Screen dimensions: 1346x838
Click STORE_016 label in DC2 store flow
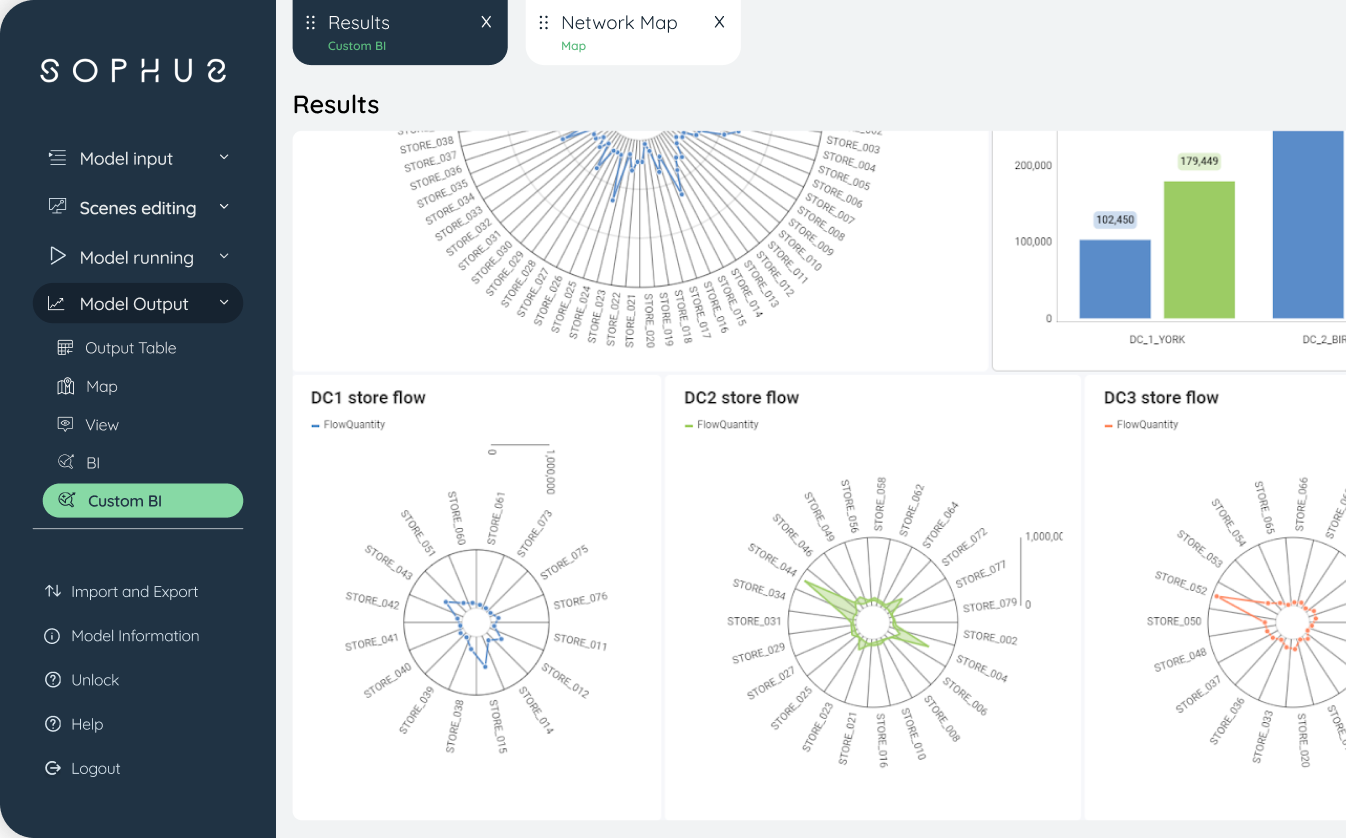tap(883, 740)
